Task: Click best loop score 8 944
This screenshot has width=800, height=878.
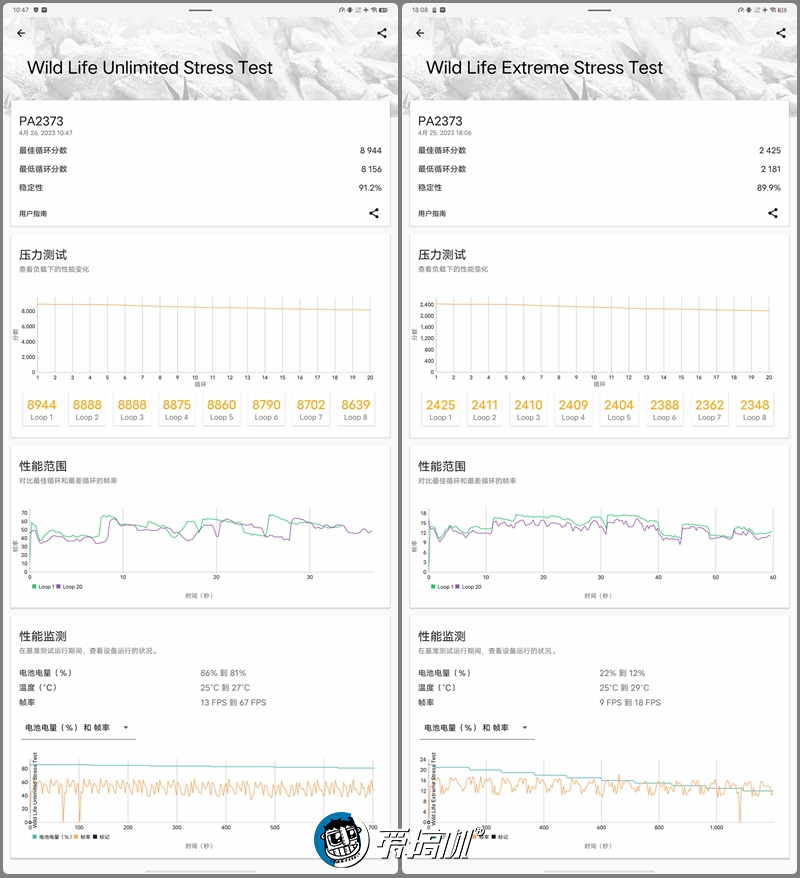Action: point(371,151)
